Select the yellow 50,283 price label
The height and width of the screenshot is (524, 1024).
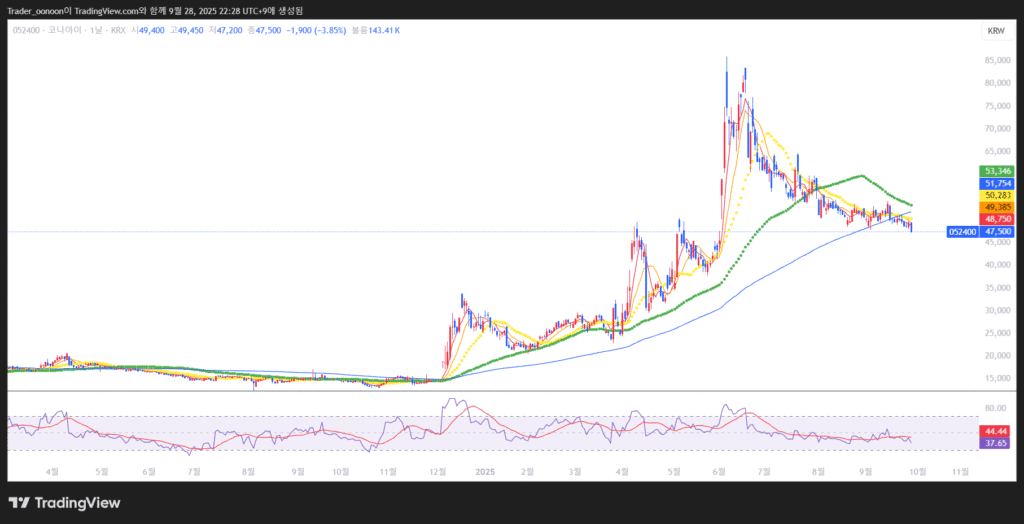pos(998,195)
